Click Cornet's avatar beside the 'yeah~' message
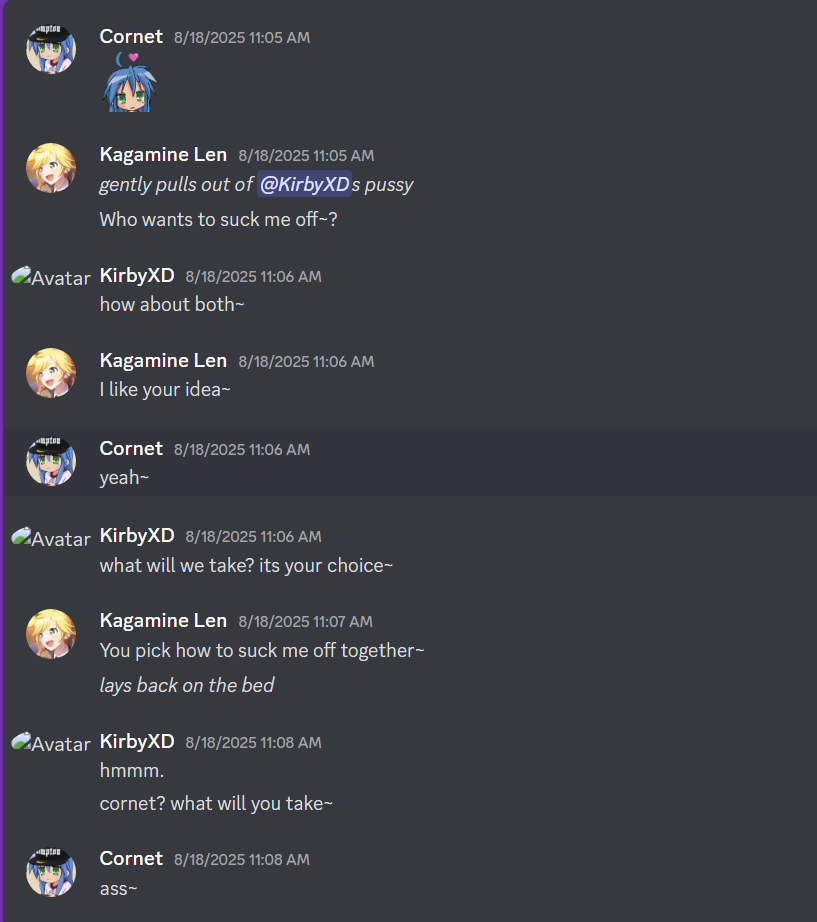This screenshot has width=817, height=922. (x=51, y=461)
